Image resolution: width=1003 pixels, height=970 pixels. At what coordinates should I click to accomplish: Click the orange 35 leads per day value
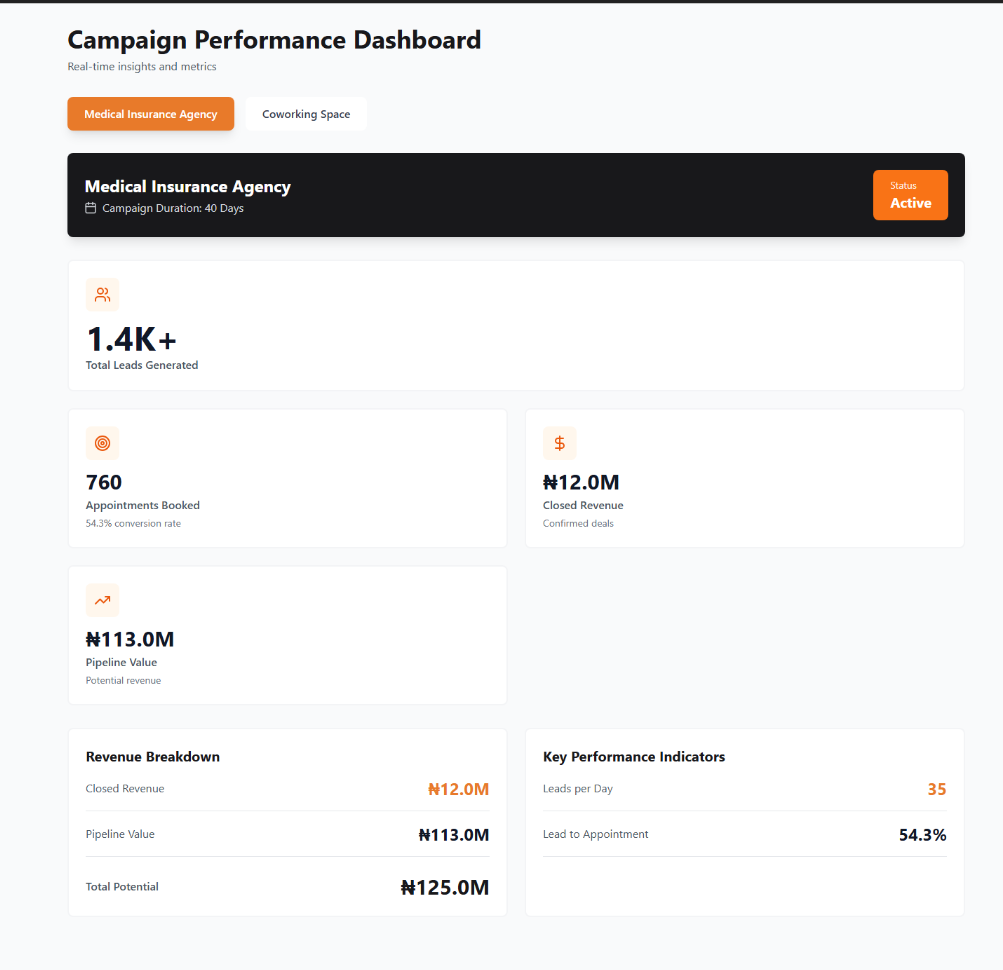[x=936, y=789]
